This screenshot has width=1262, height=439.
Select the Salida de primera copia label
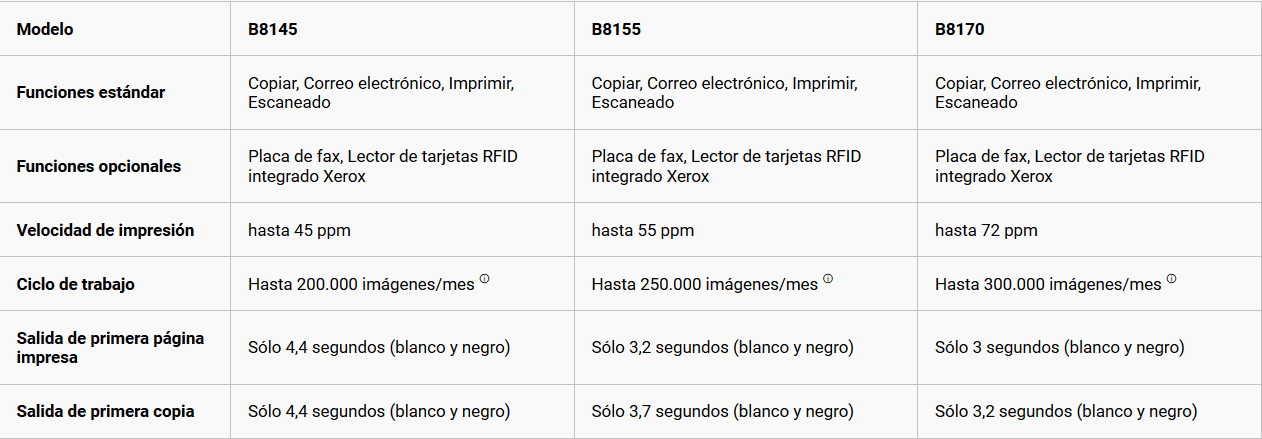coord(105,411)
